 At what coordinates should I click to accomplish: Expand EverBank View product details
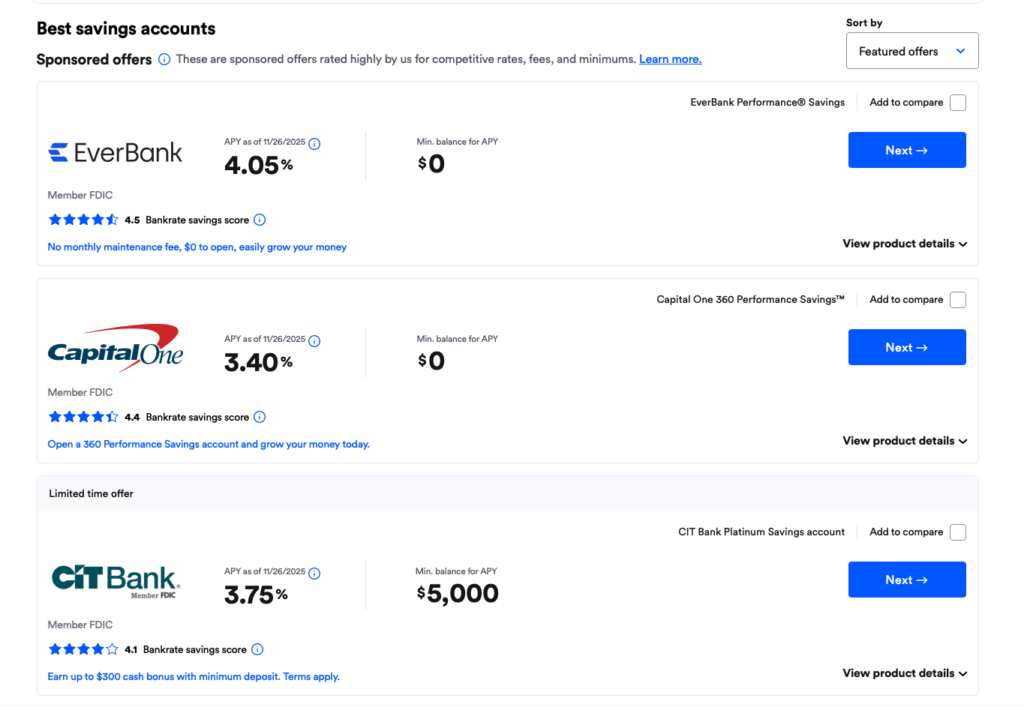[904, 244]
